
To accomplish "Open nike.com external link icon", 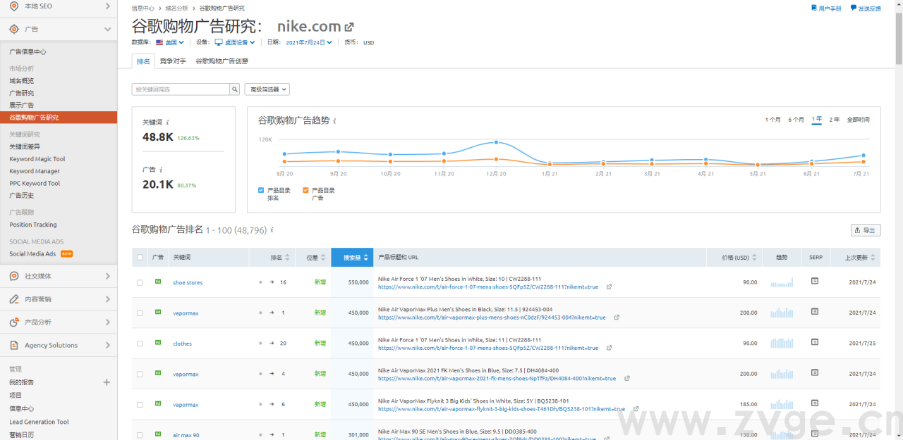I will pyautogui.click(x=348, y=27).
